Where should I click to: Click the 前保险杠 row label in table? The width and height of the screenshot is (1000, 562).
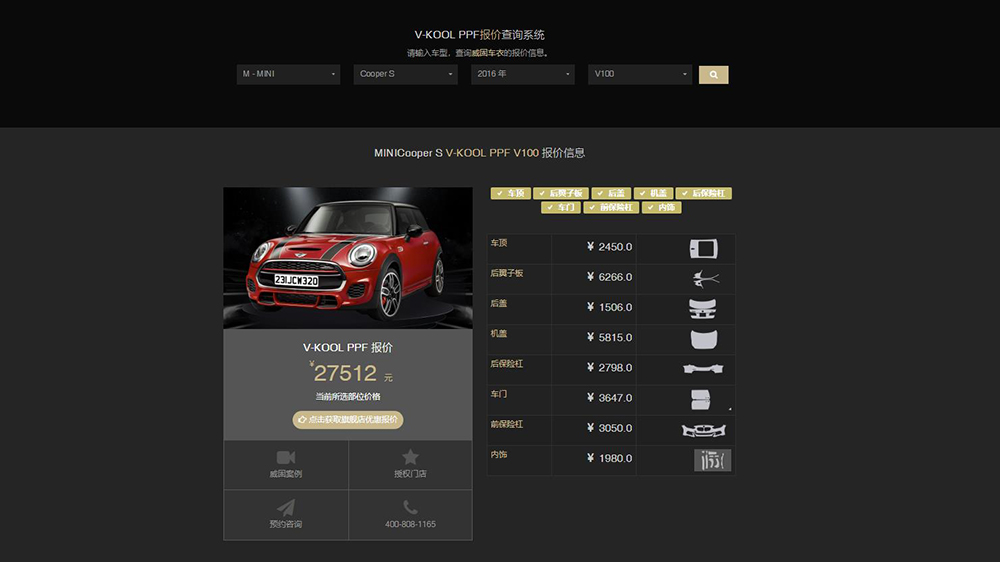point(506,424)
